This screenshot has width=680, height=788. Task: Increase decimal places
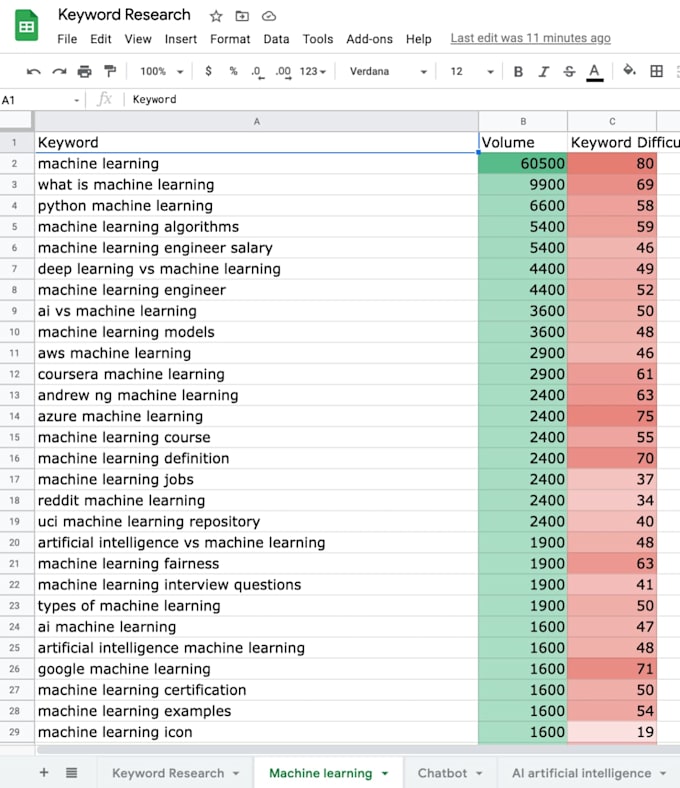283,72
